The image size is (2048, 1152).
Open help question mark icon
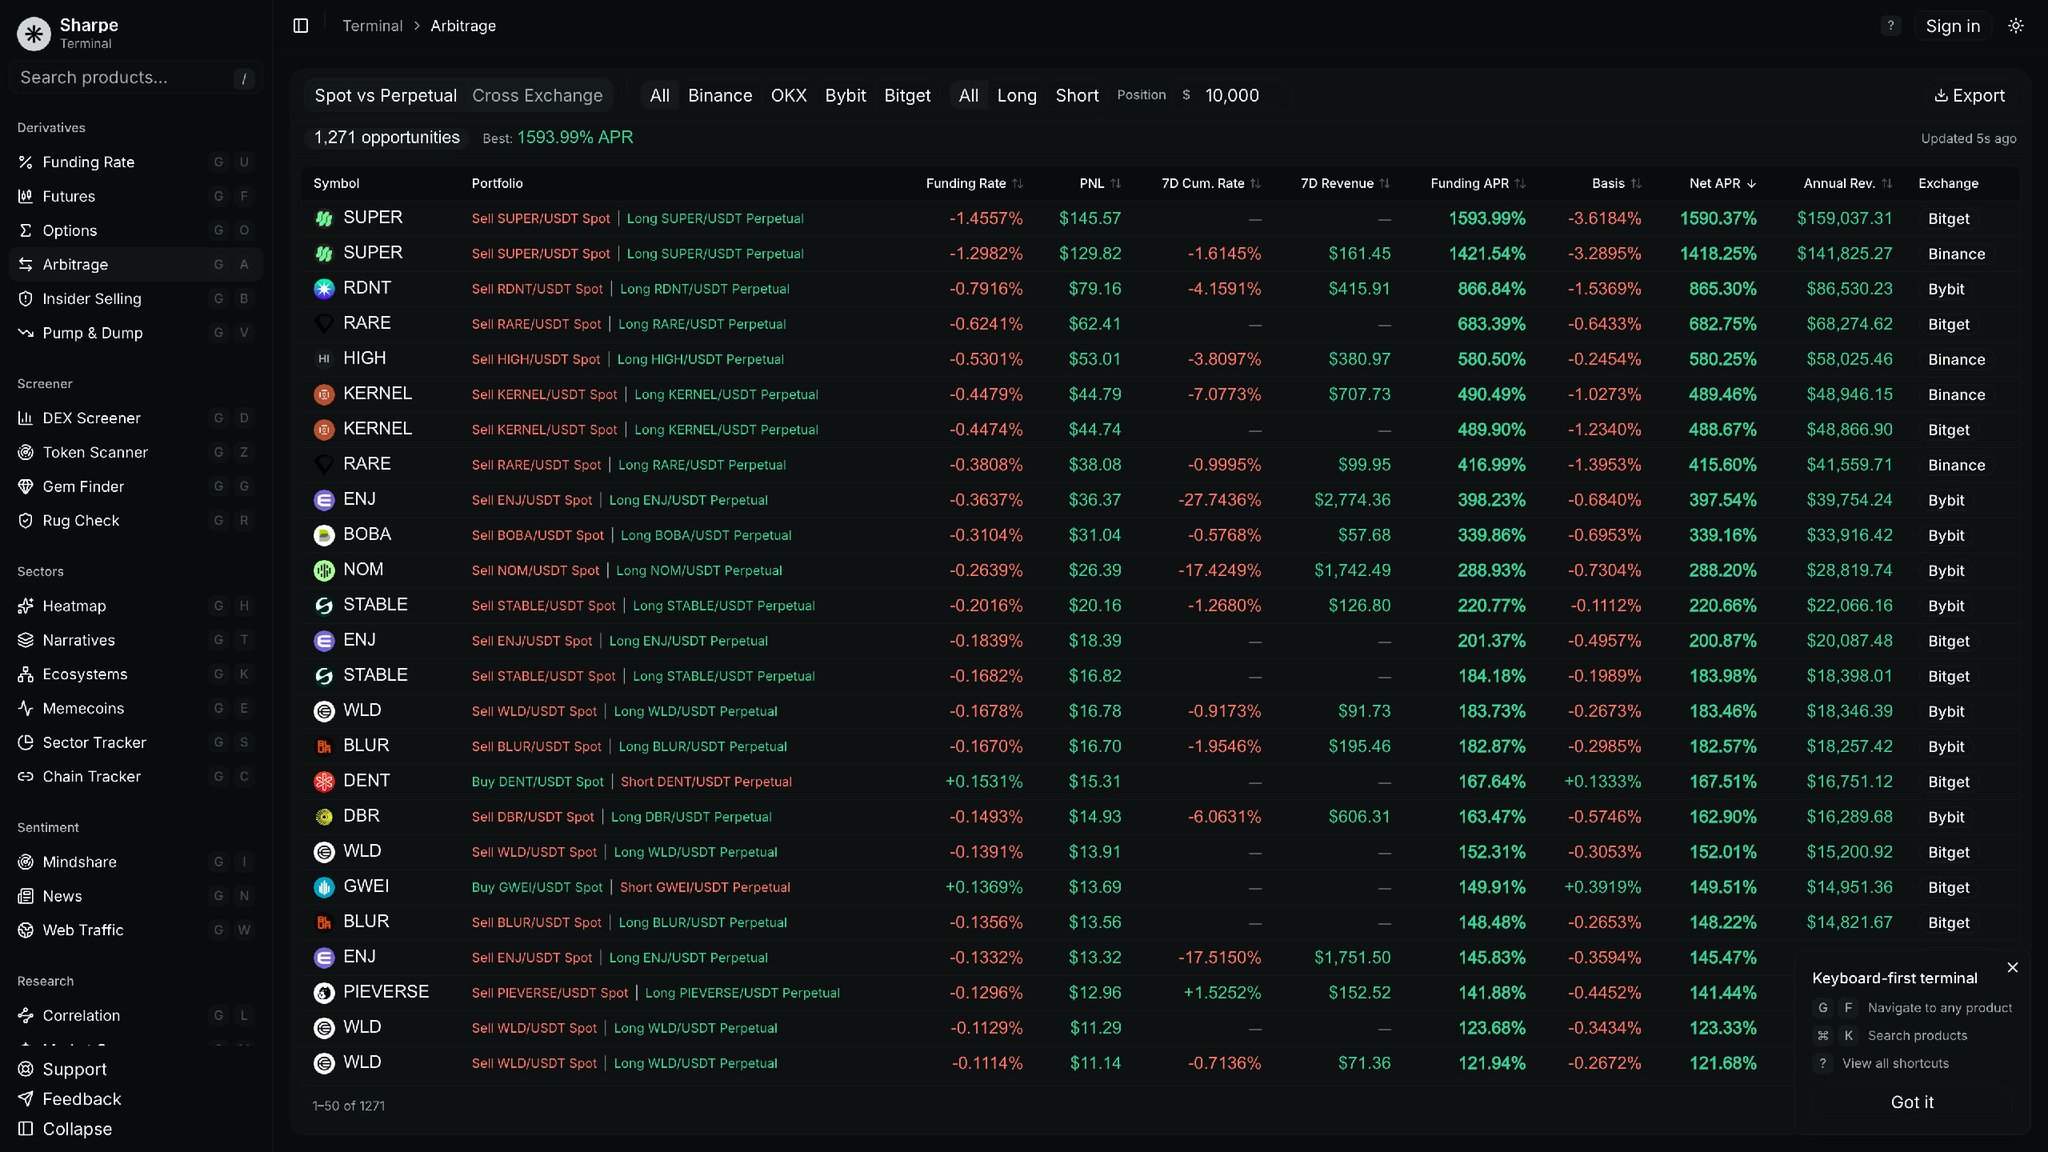(1890, 26)
